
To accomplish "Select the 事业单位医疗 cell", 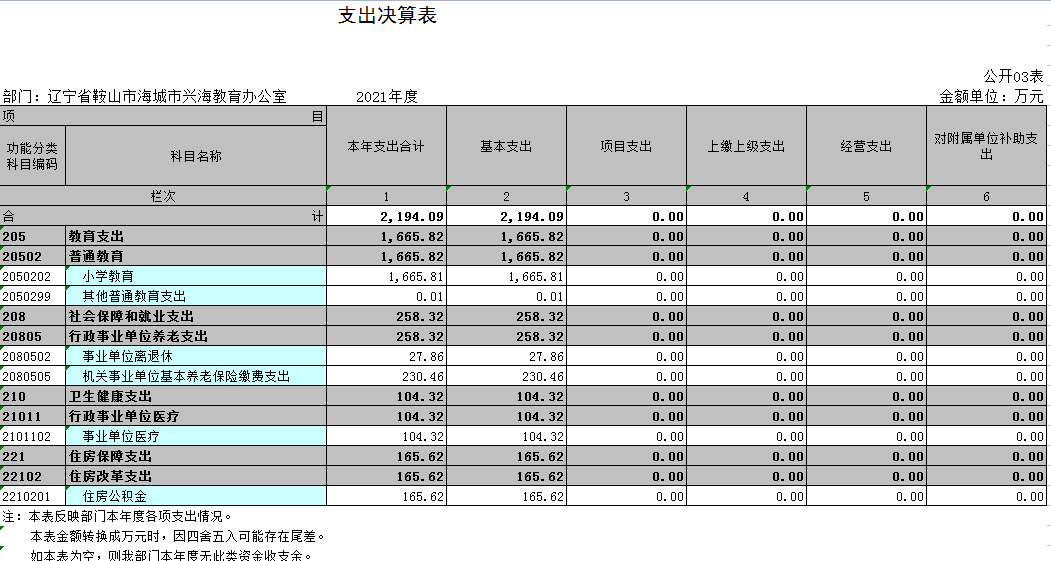I will 196,436.
